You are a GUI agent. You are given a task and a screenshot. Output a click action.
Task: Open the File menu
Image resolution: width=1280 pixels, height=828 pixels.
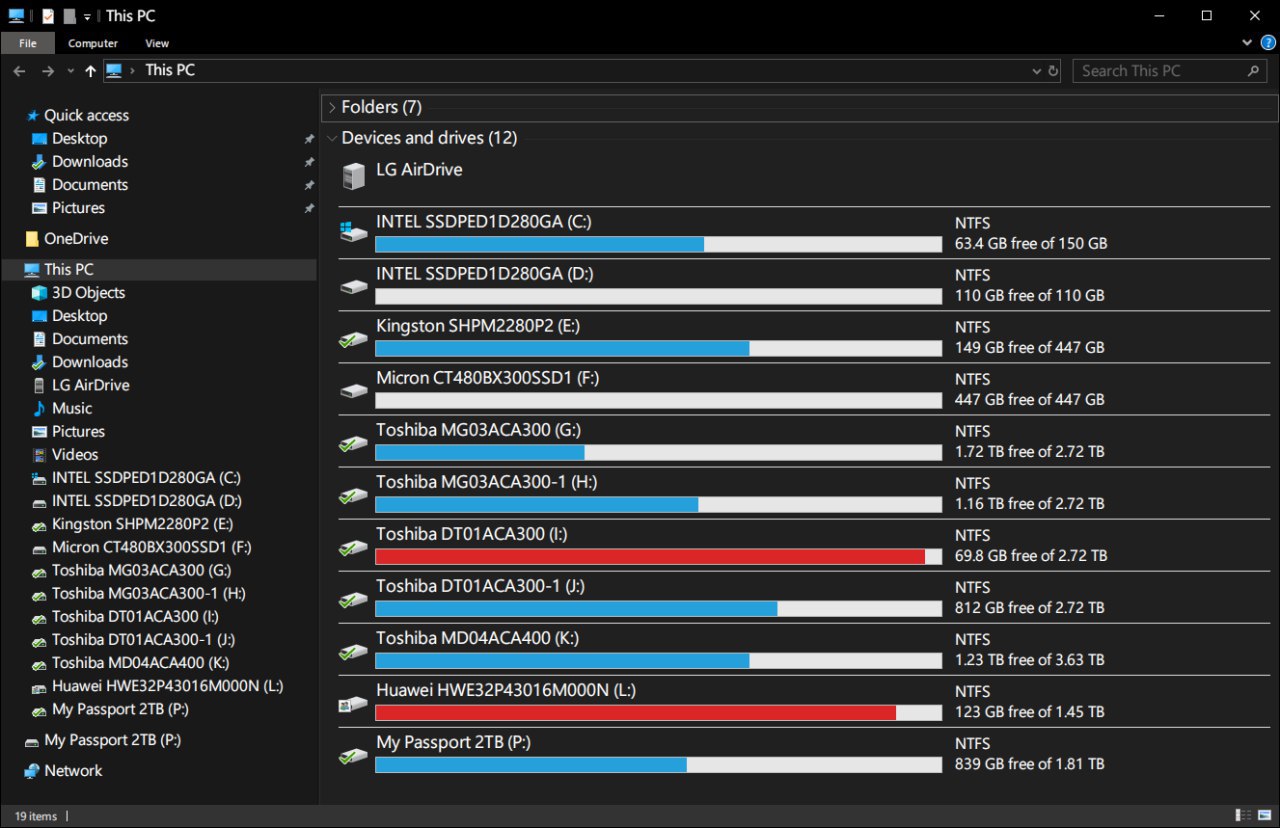tap(28, 43)
